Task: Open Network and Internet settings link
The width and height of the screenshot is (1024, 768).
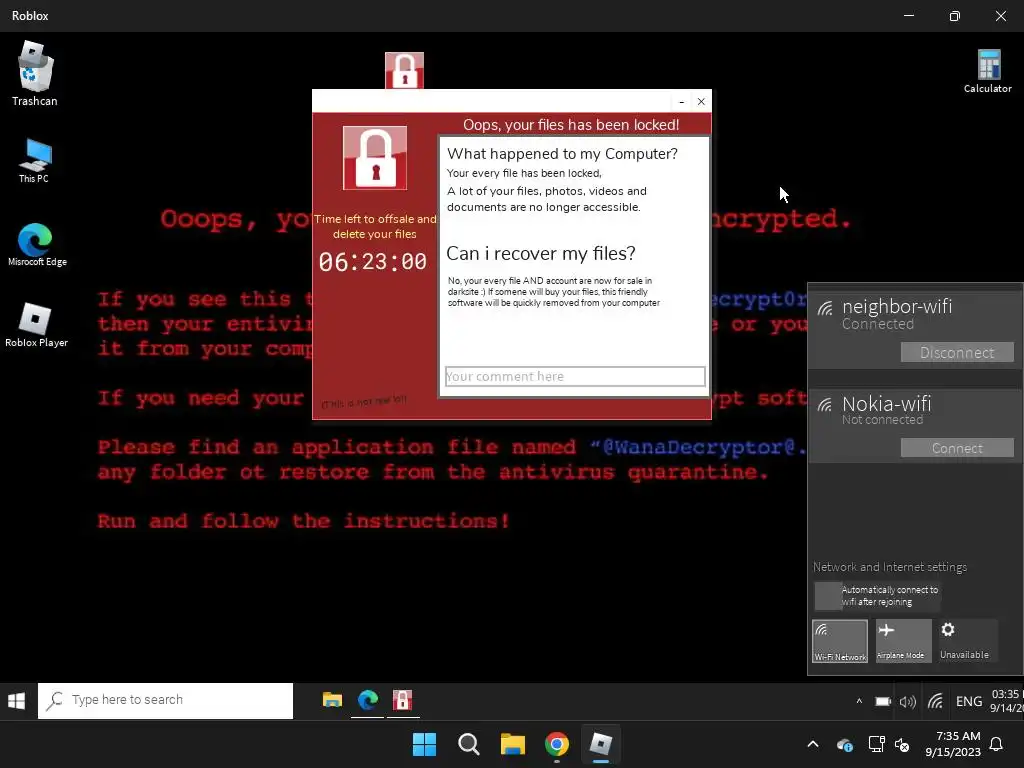Action: [889, 567]
